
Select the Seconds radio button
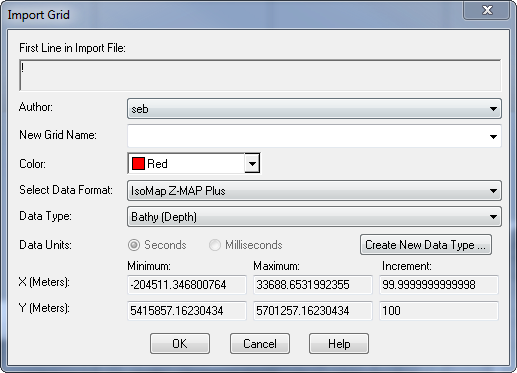pos(134,245)
